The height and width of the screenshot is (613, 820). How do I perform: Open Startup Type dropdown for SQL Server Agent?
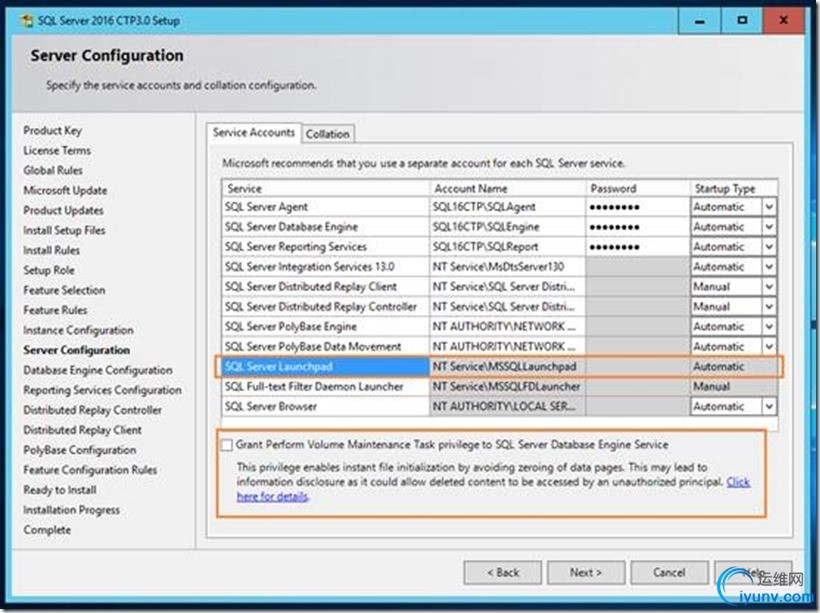(769, 207)
